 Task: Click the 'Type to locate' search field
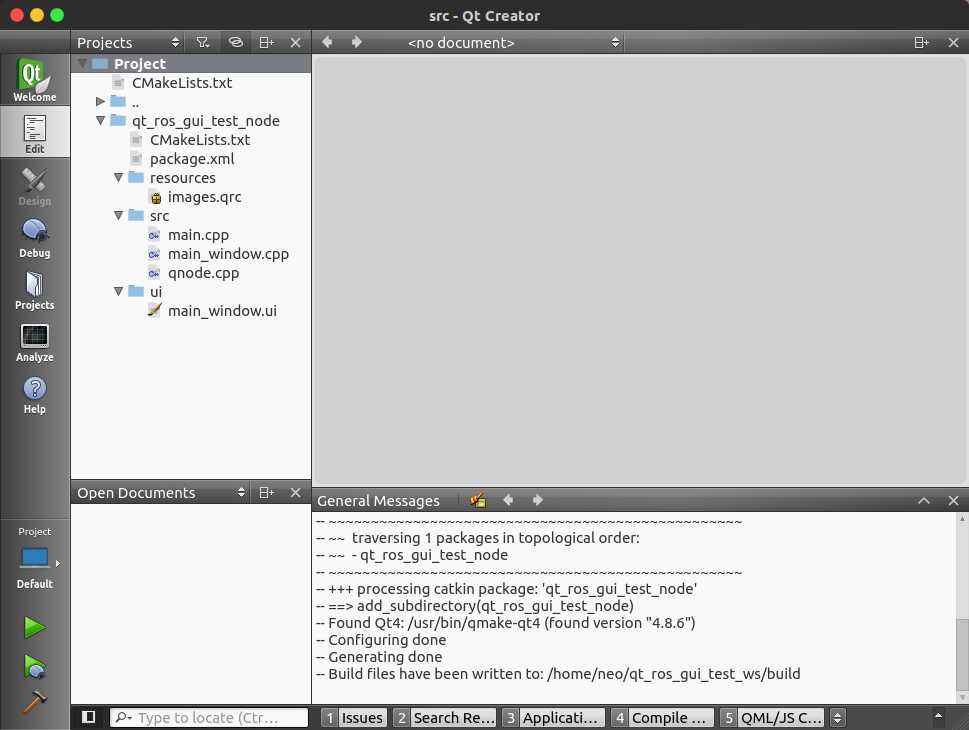coord(209,717)
